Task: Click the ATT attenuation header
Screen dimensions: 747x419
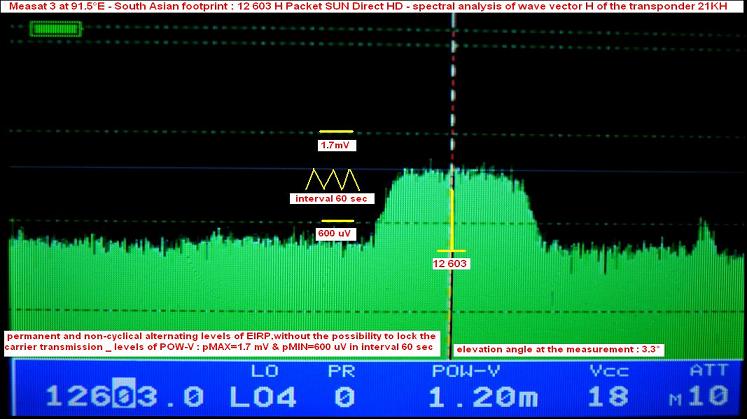Action: (705, 370)
